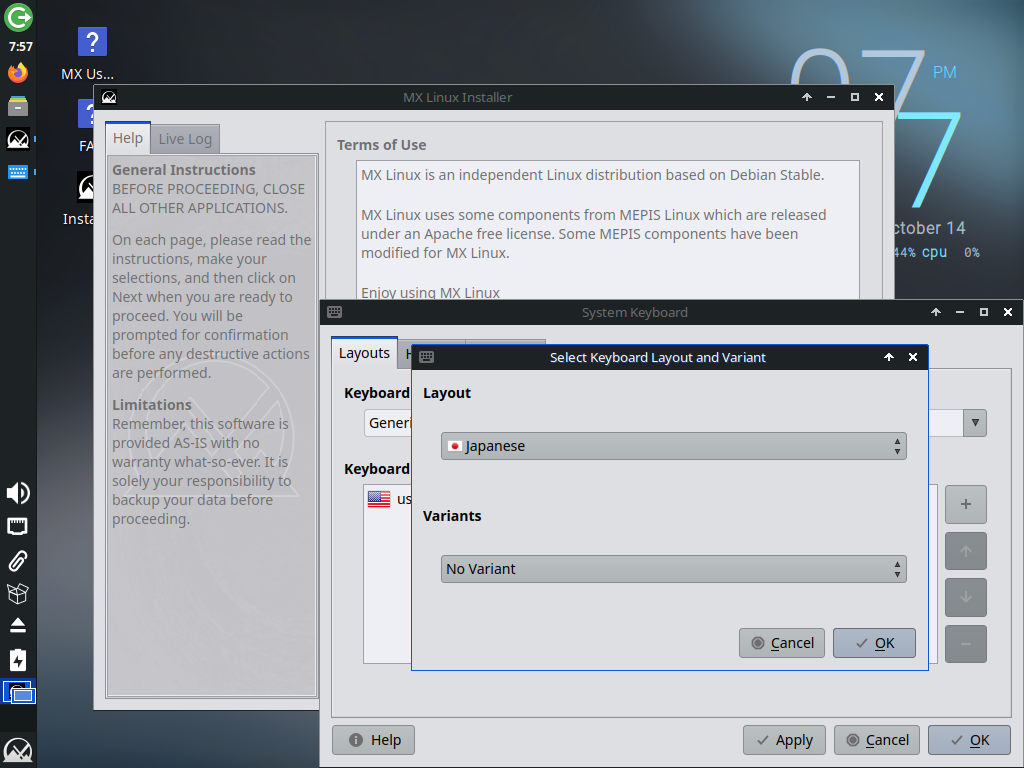
Task: Click the Japan flag in Layout combo
Action: tap(455, 446)
